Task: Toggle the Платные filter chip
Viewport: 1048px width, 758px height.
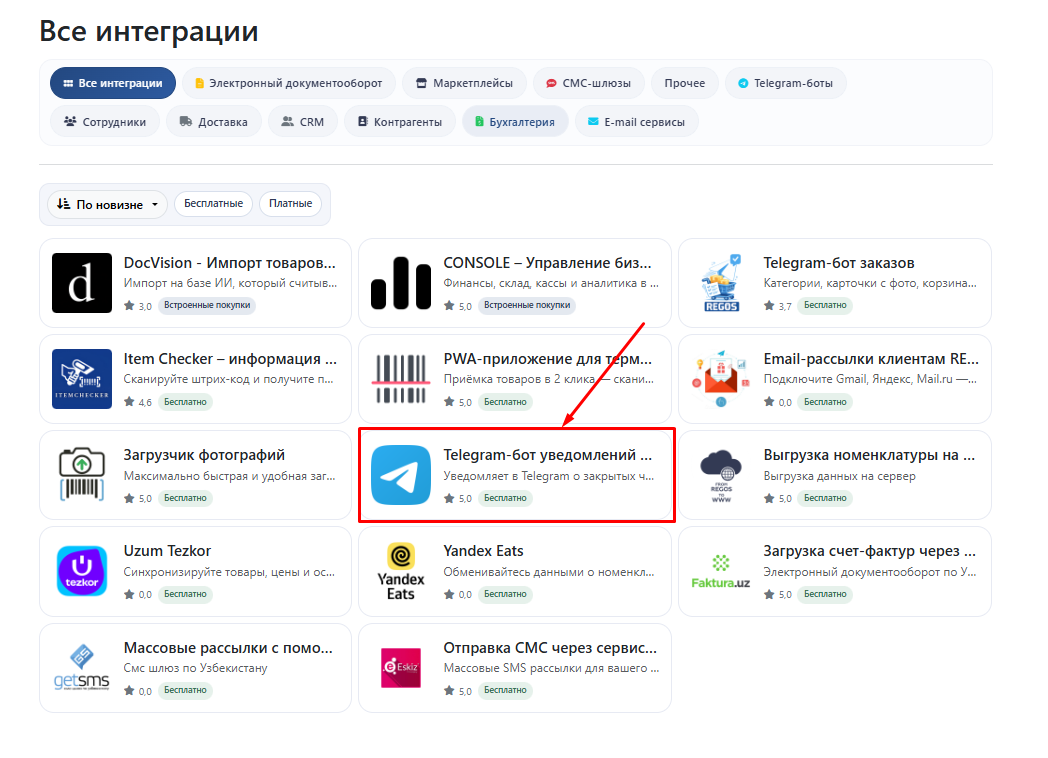Action: [x=290, y=204]
